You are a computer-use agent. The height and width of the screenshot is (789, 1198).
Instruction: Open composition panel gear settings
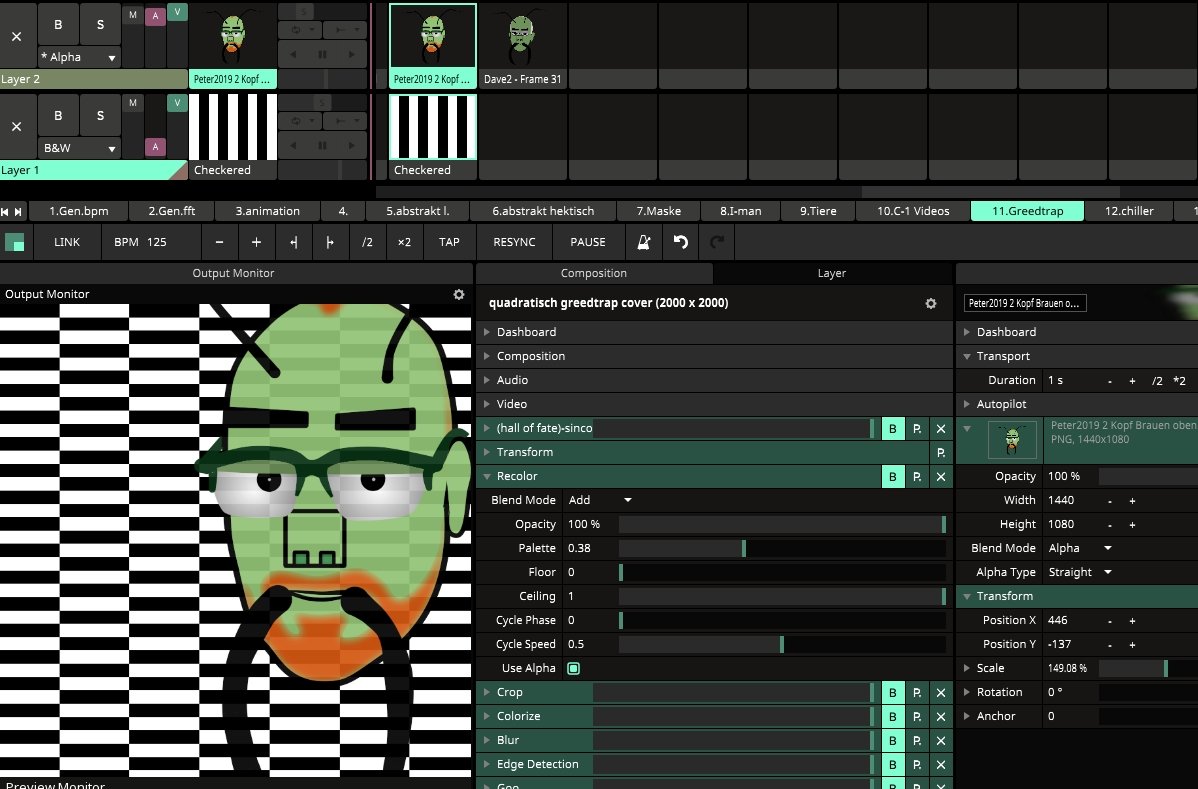pos(930,303)
